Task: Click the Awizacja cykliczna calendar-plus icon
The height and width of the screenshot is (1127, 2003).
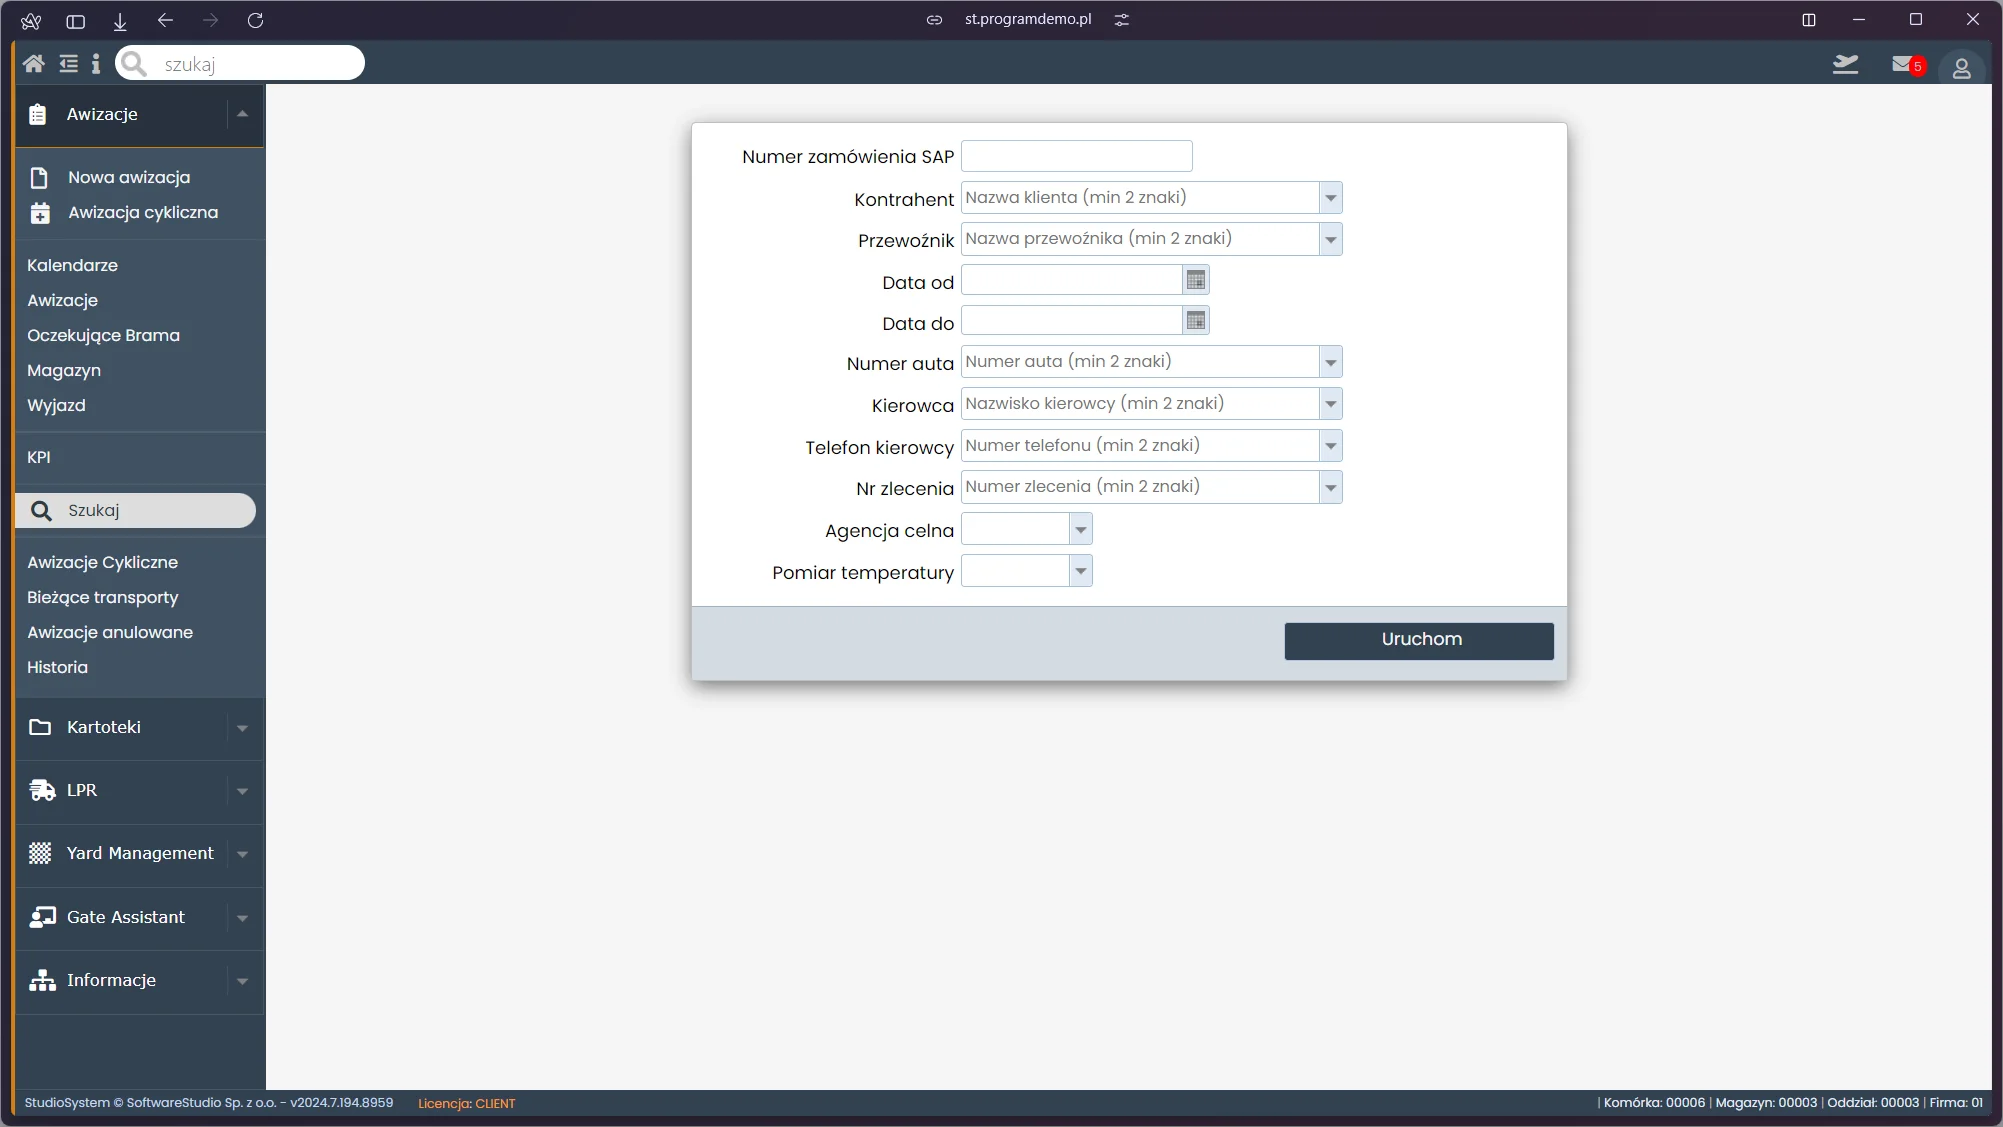Action: click(40, 213)
